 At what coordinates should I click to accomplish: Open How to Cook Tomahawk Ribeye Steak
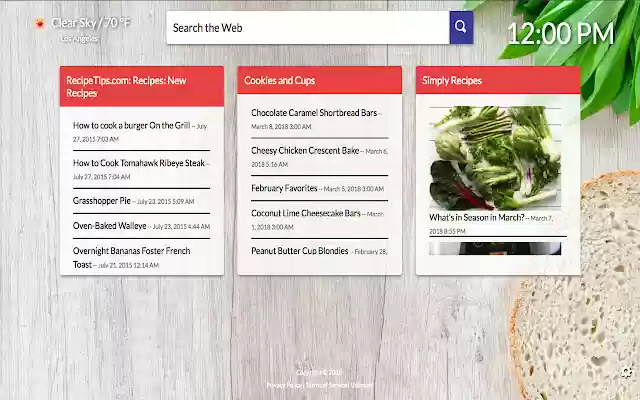pyautogui.click(x=139, y=163)
